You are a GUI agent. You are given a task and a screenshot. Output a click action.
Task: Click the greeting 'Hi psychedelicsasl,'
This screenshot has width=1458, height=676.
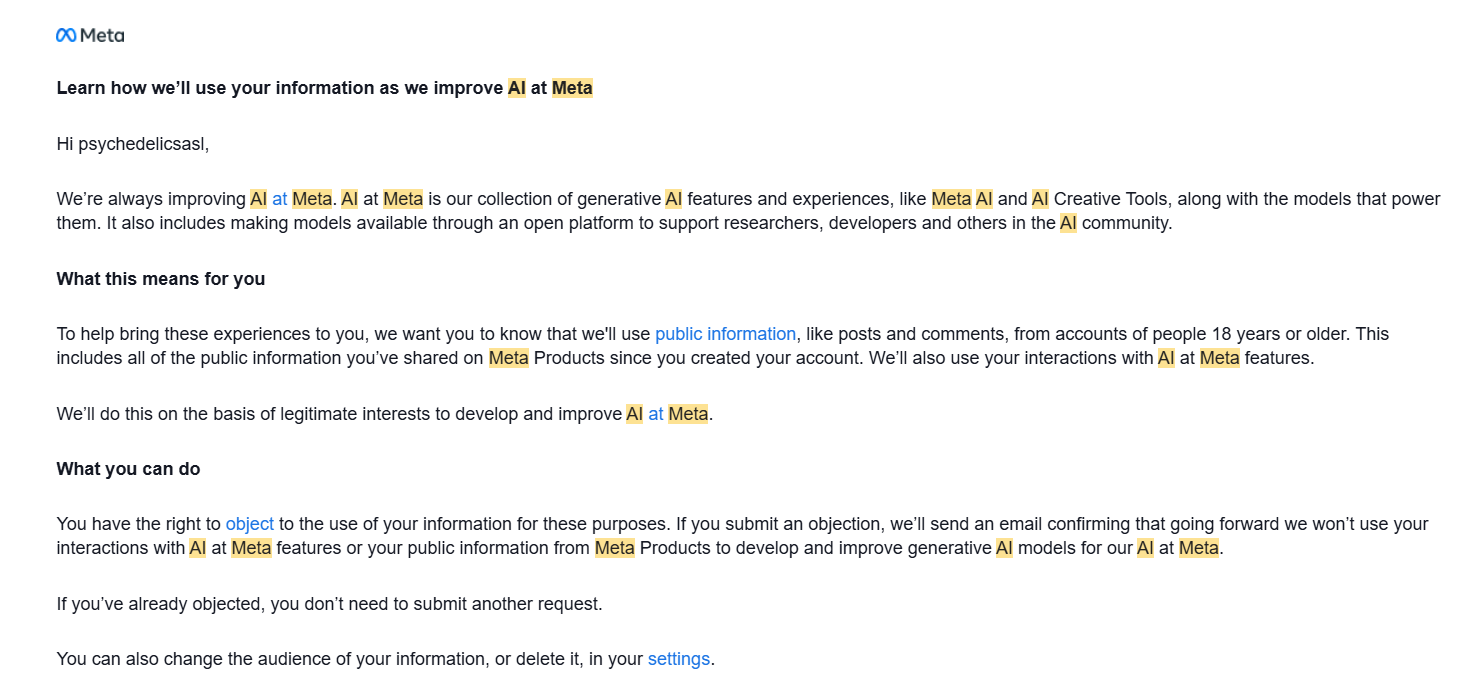(x=133, y=144)
